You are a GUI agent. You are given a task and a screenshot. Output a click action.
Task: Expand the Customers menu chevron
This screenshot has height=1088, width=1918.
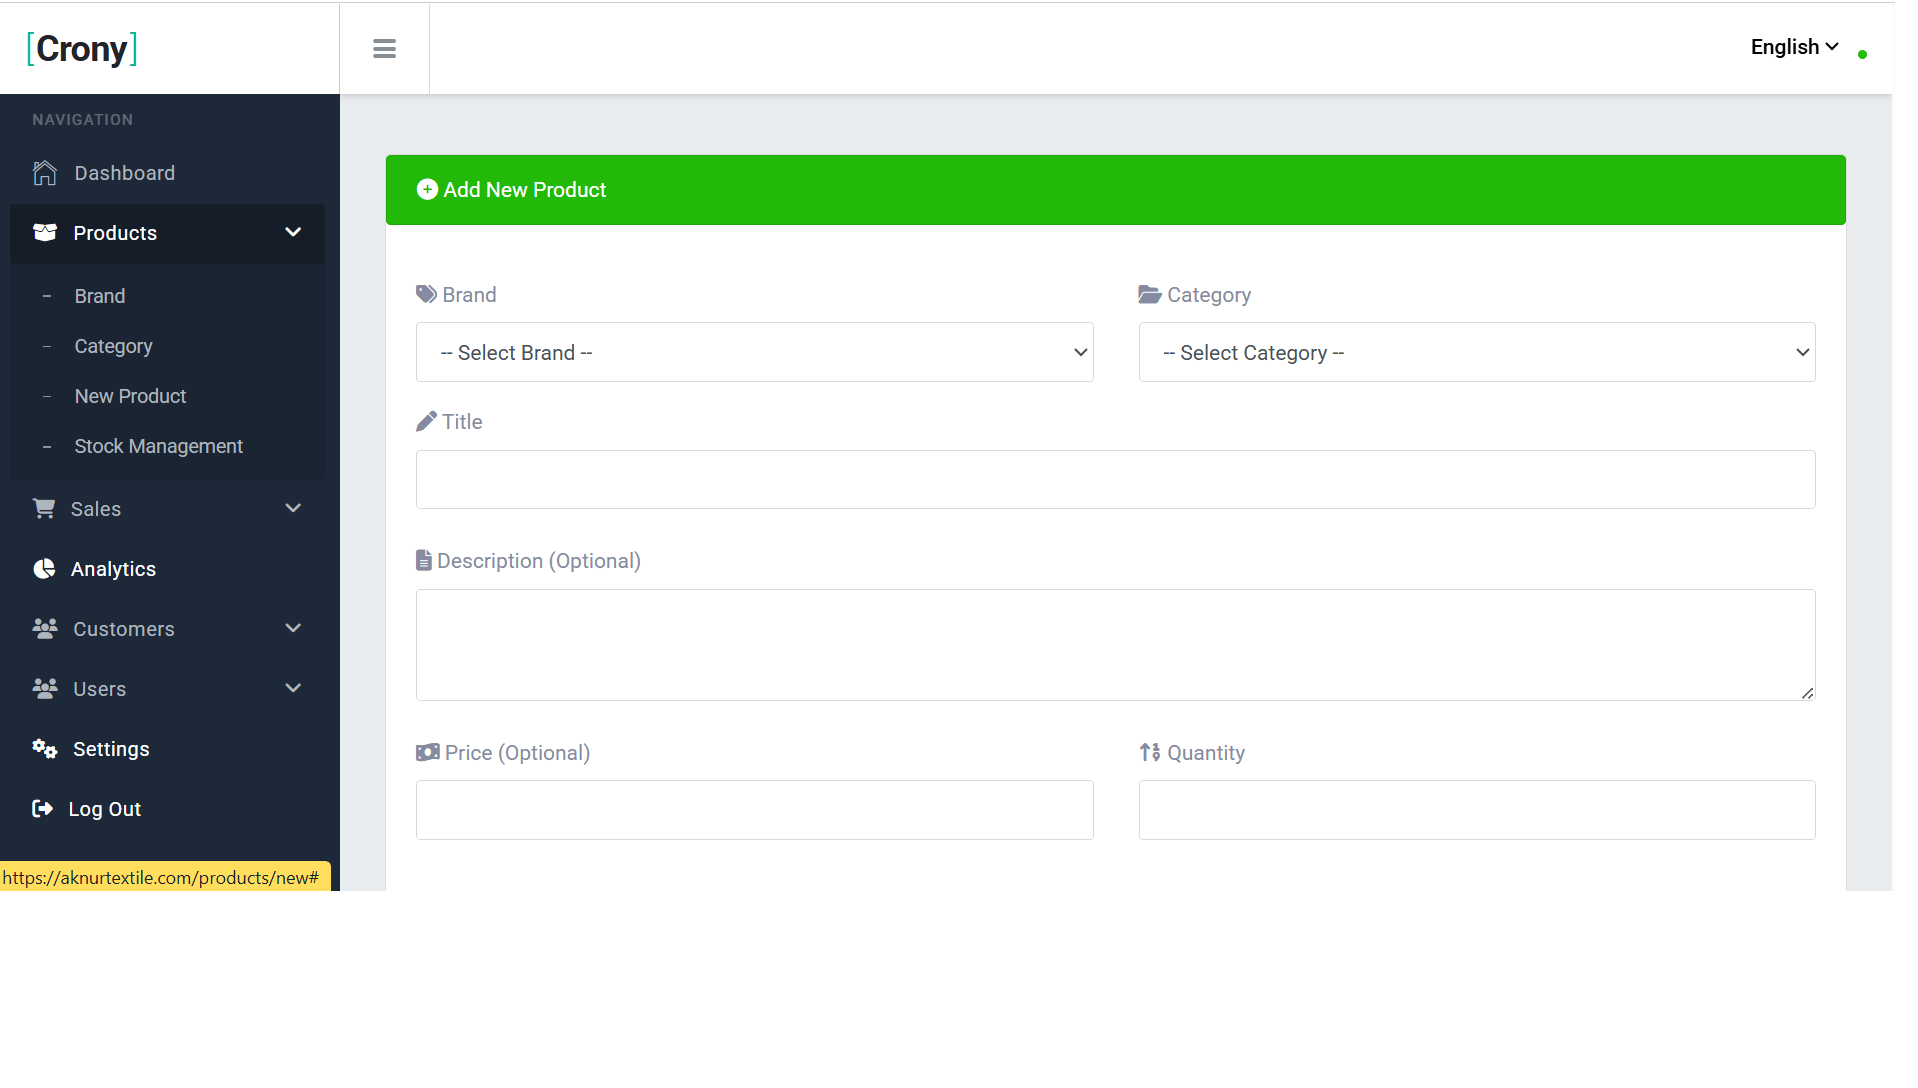point(293,628)
